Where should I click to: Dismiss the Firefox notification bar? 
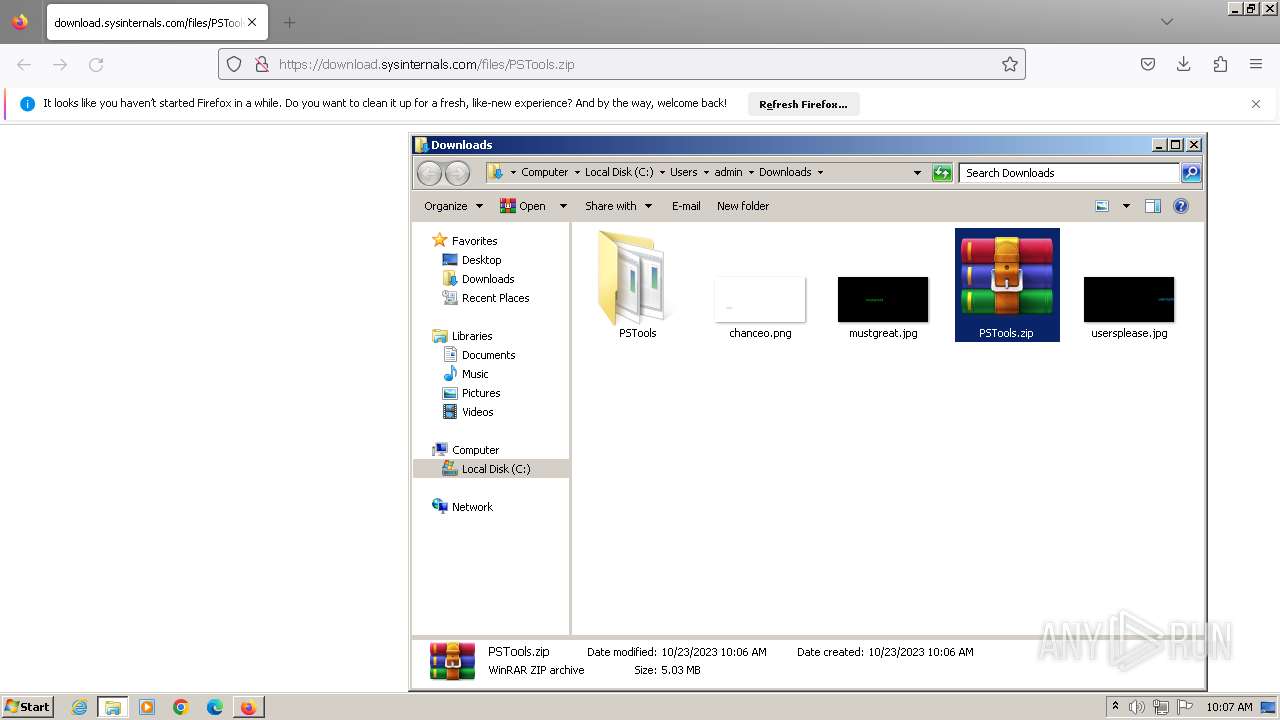click(x=1256, y=104)
